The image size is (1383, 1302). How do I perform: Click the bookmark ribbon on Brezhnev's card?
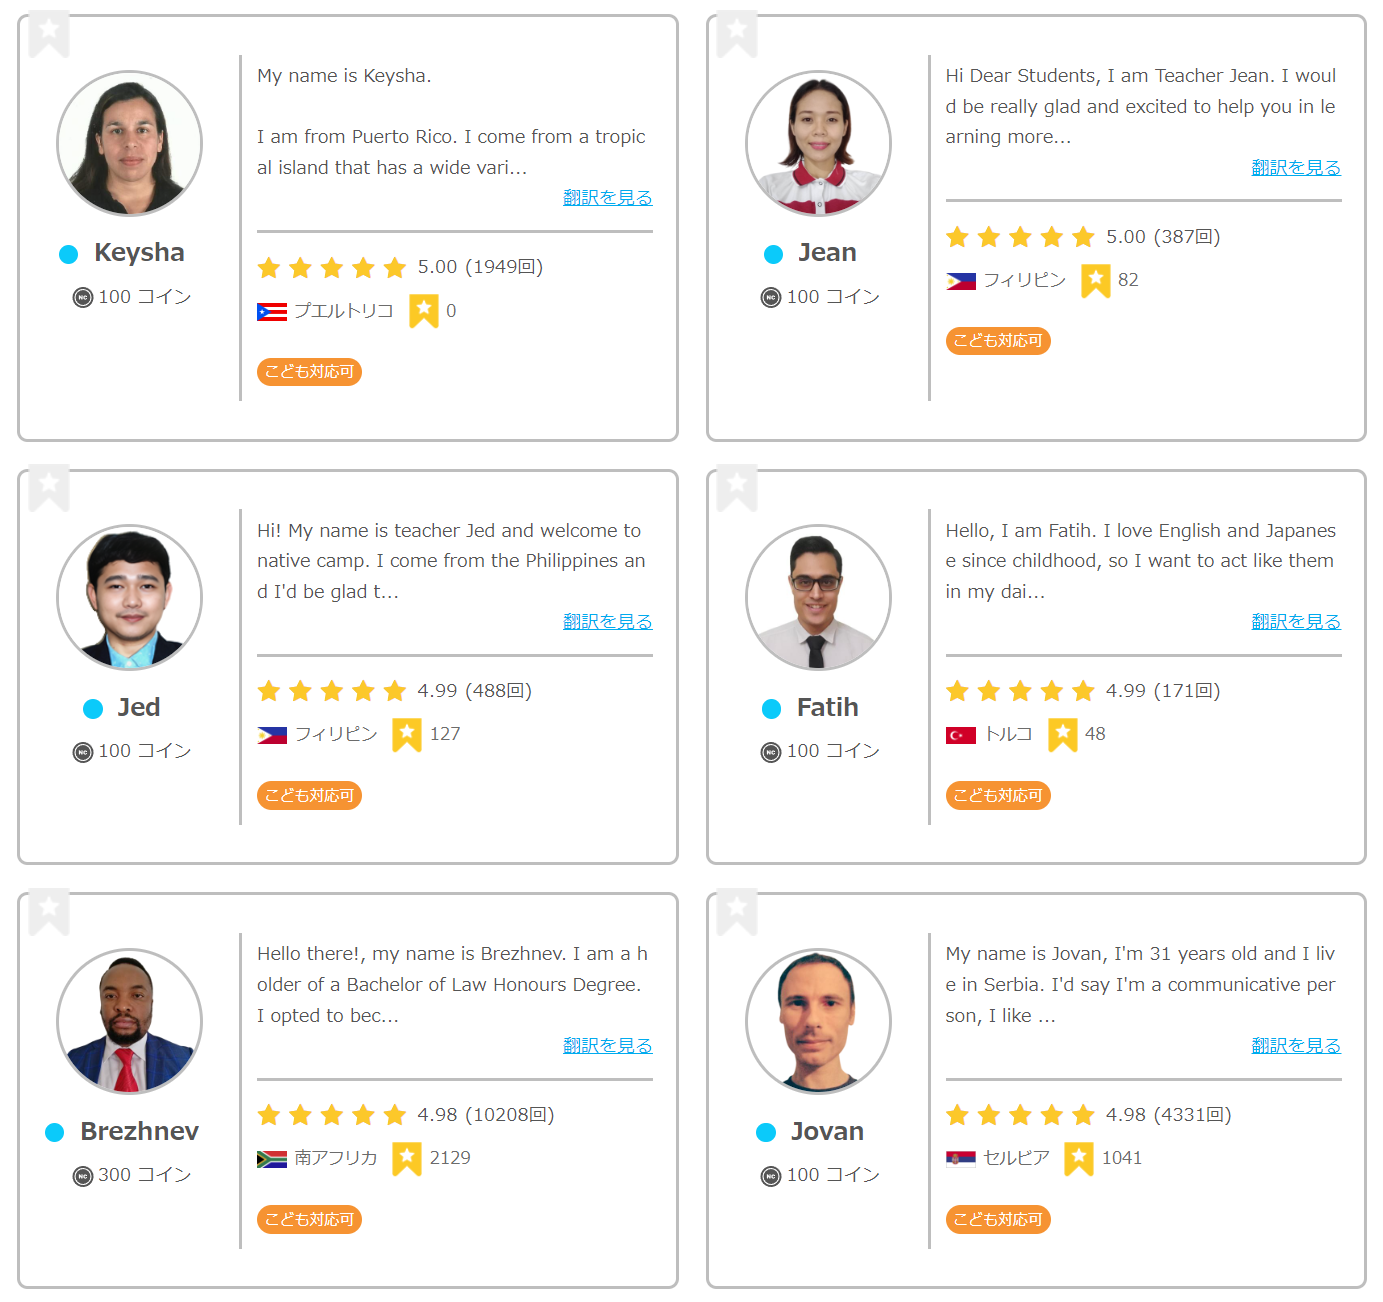(49, 911)
